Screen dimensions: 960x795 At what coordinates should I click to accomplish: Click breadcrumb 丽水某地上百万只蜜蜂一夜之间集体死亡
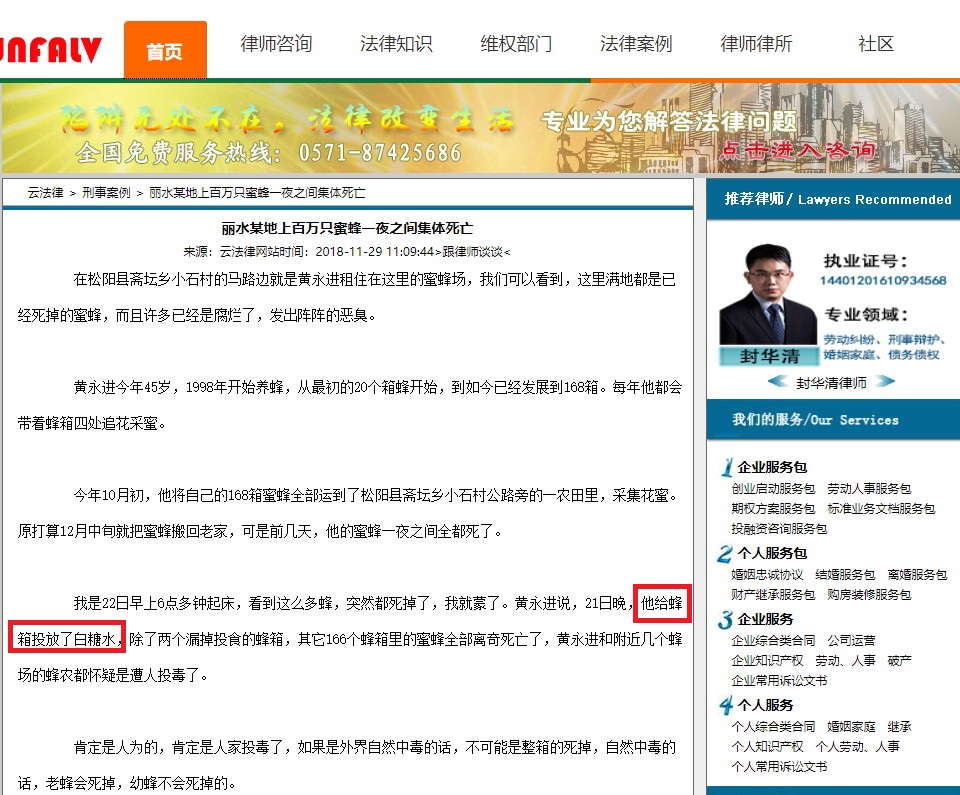(257, 193)
